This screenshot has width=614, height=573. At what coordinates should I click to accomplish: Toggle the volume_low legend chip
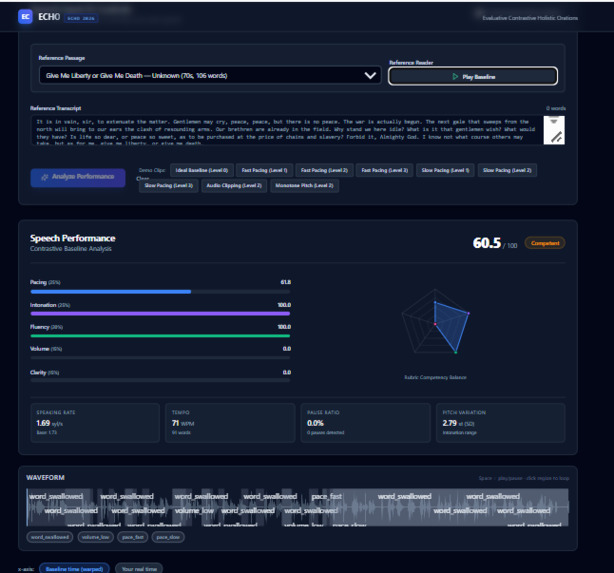(96, 537)
